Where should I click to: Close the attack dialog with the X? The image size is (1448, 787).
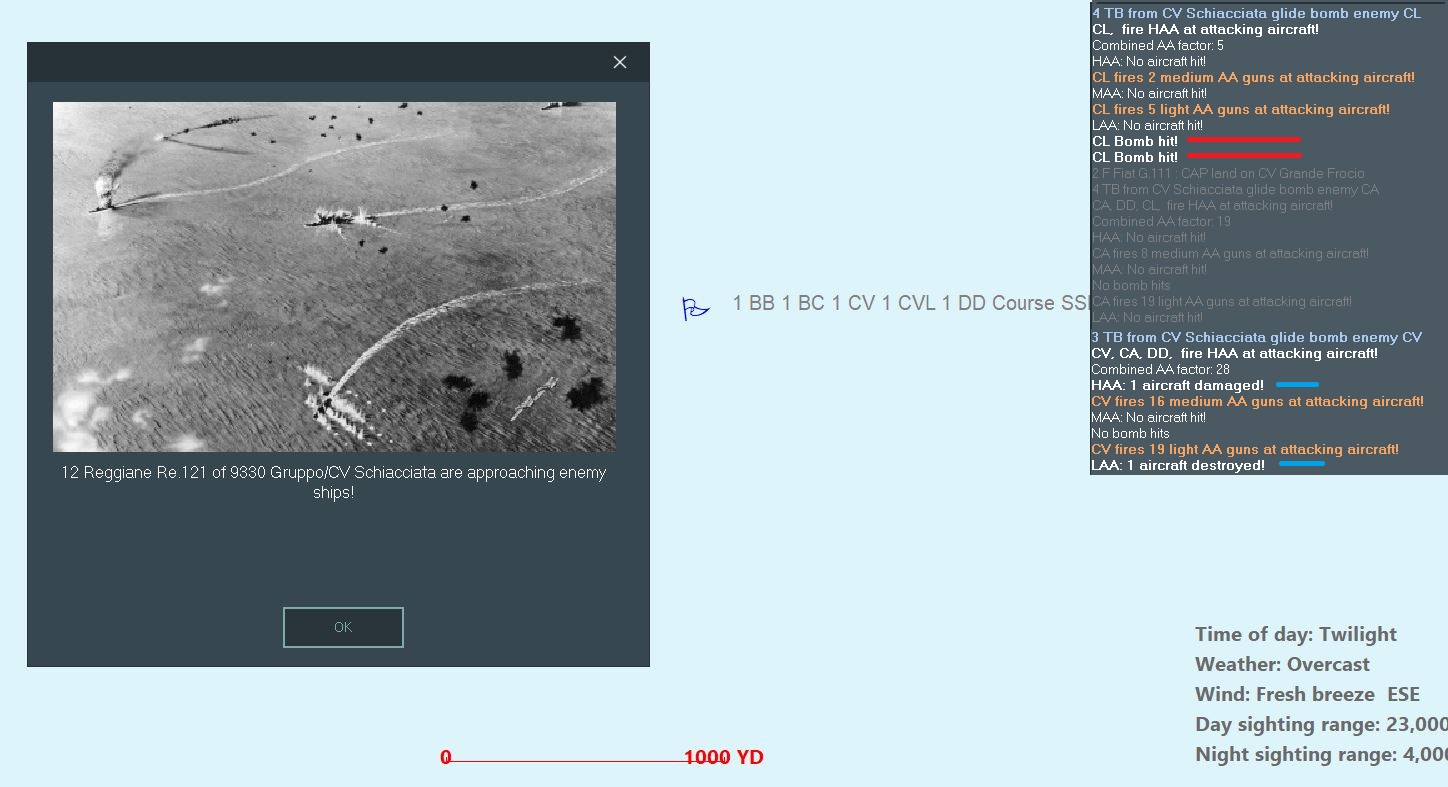pyautogui.click(x=620, y=62)
